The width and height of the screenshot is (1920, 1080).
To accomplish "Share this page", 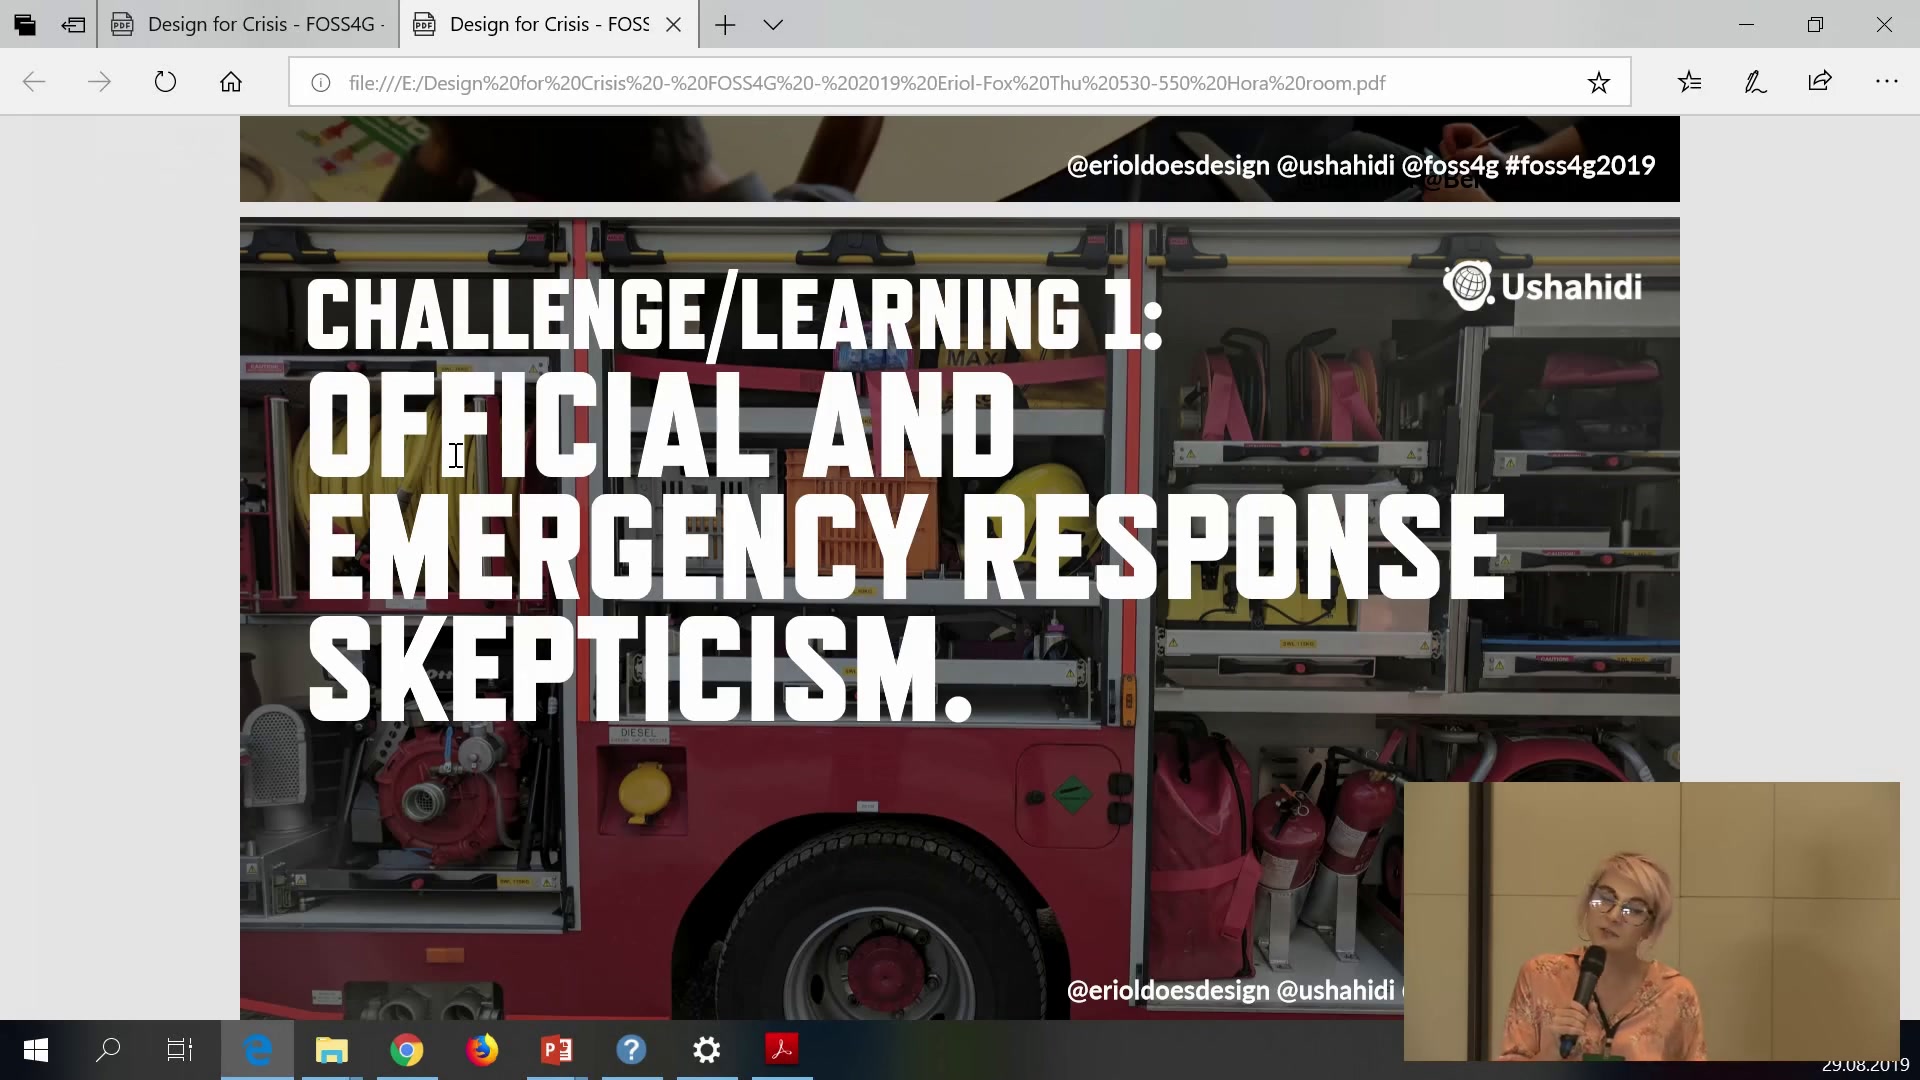I will coord(1820,82).
